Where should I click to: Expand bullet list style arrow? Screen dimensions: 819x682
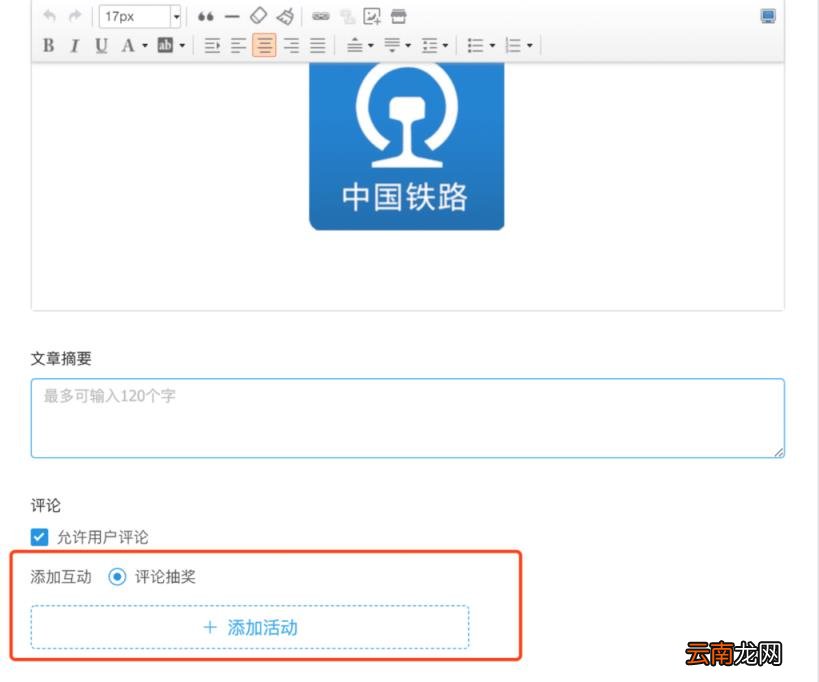(492, 45)
